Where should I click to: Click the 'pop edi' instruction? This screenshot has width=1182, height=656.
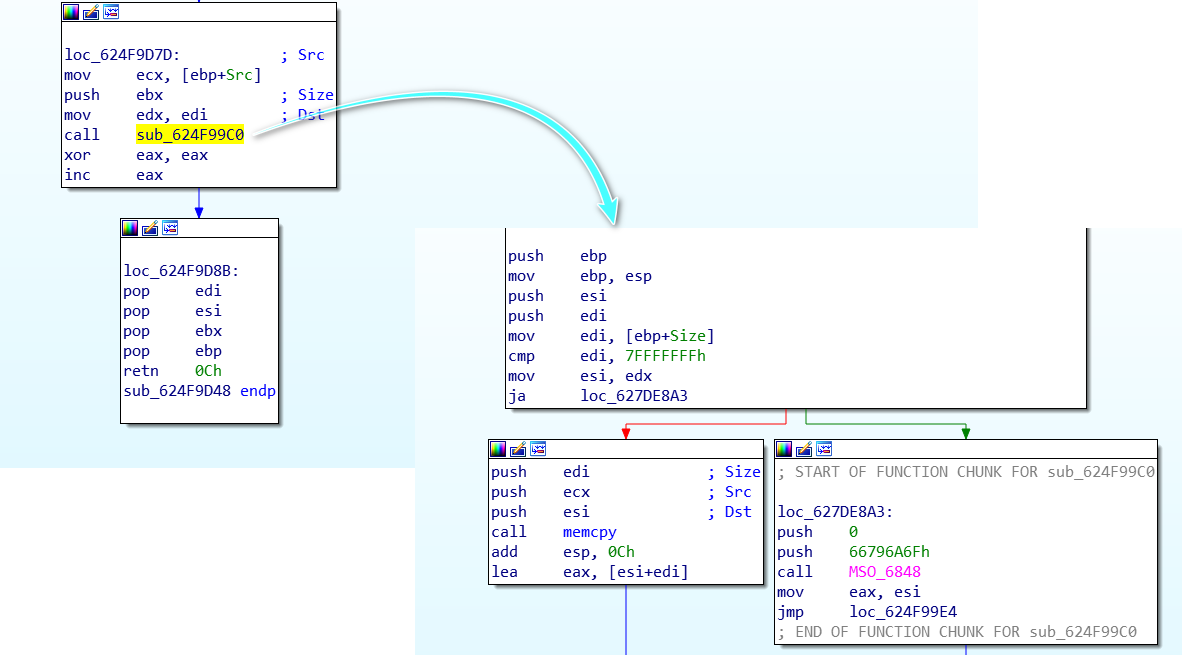pyautogui.click(x=173, y=291)
